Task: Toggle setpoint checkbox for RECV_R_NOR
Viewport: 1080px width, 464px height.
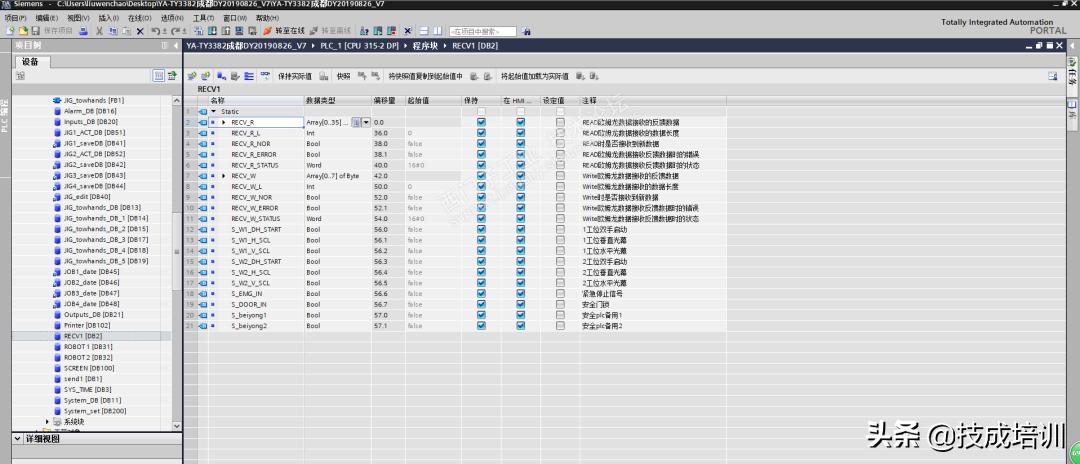Action: [x=560, y=143]
